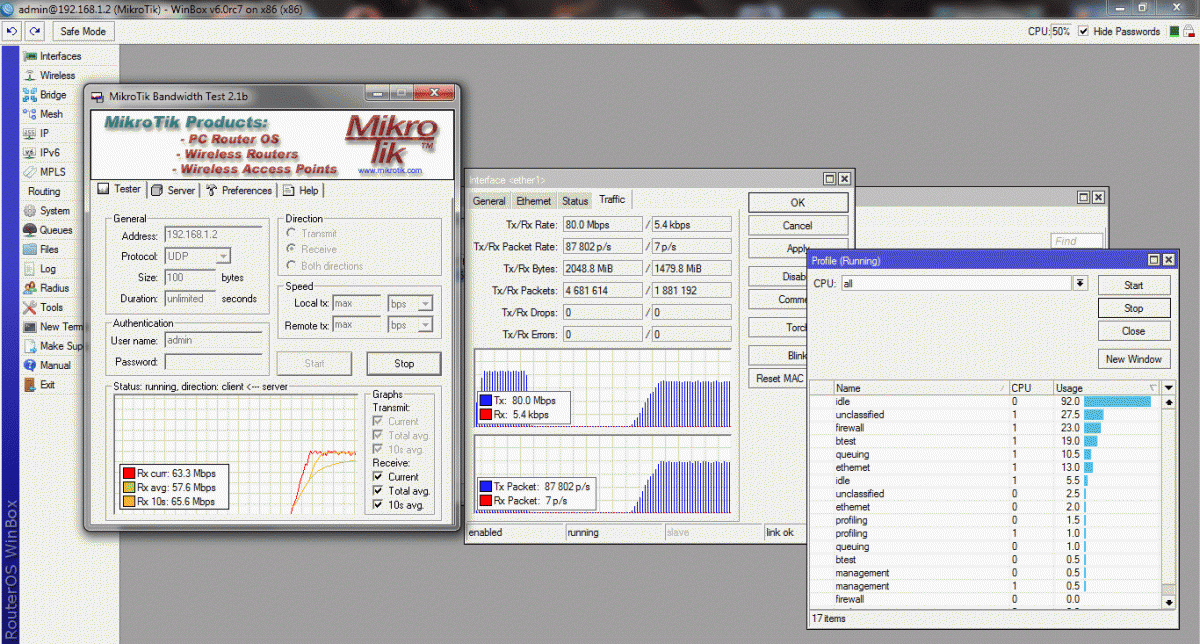Click the Bridge sidebar icon

[30, 95]
